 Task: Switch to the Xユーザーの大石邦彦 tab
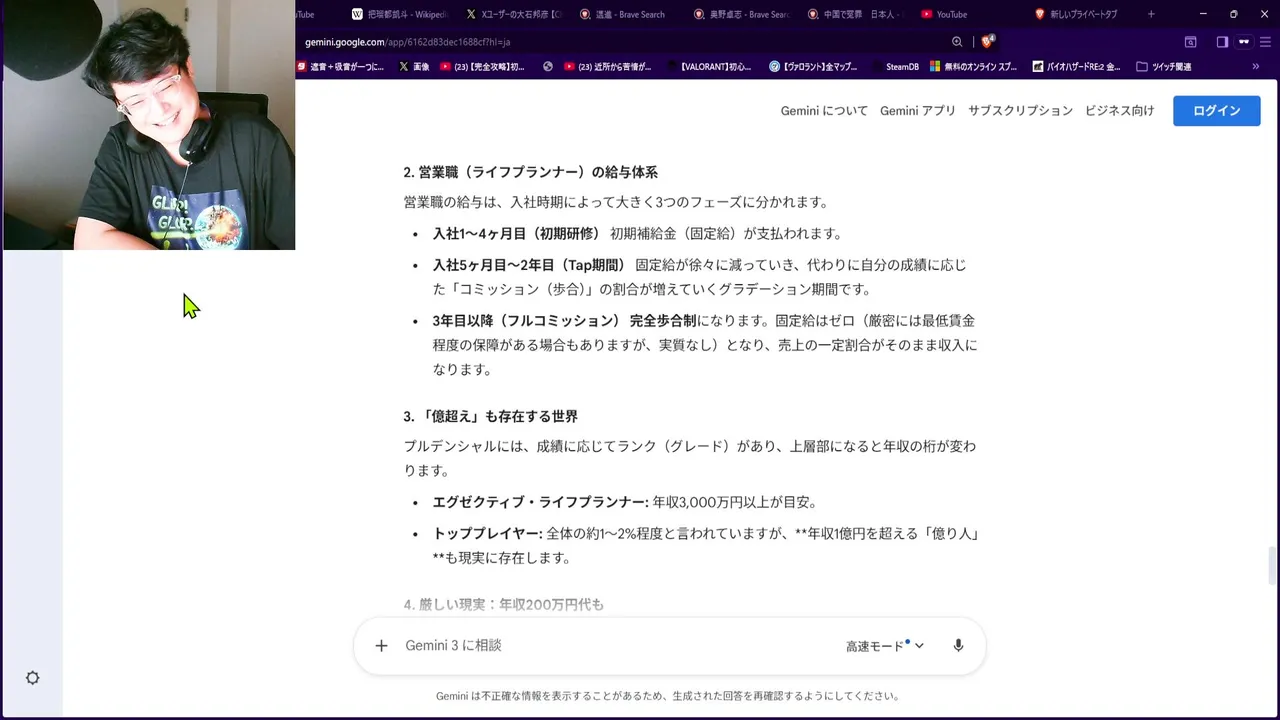pyautogui.click(x=513, y=14)
